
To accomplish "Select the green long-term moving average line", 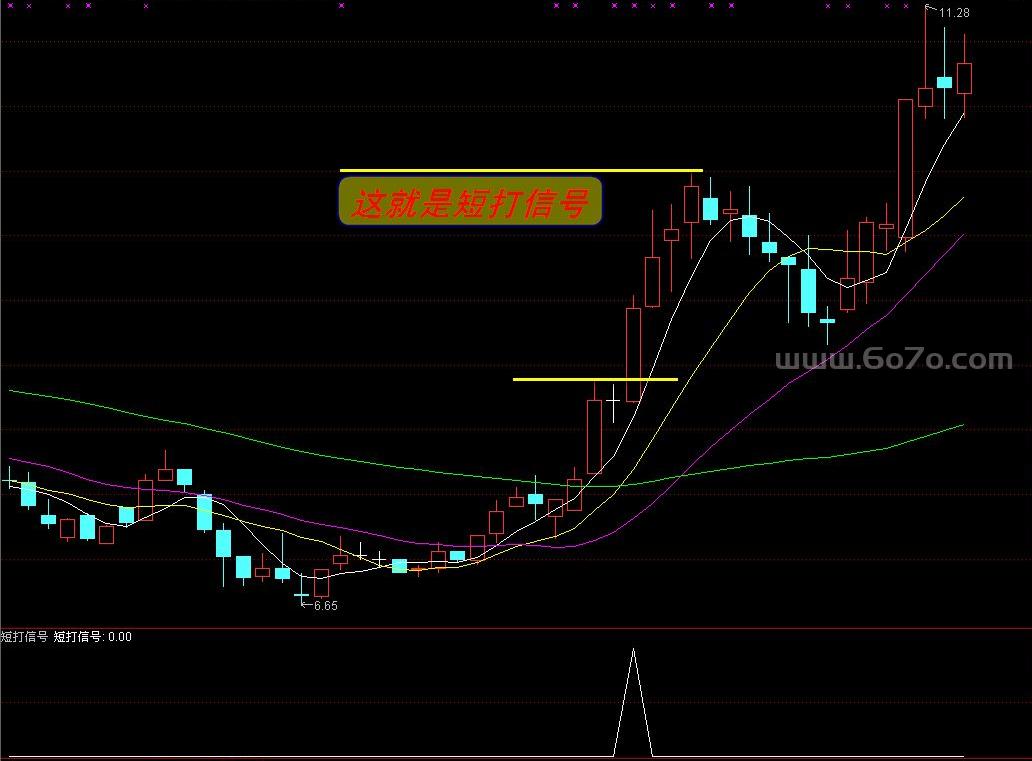I will click(x=300, y=453).
